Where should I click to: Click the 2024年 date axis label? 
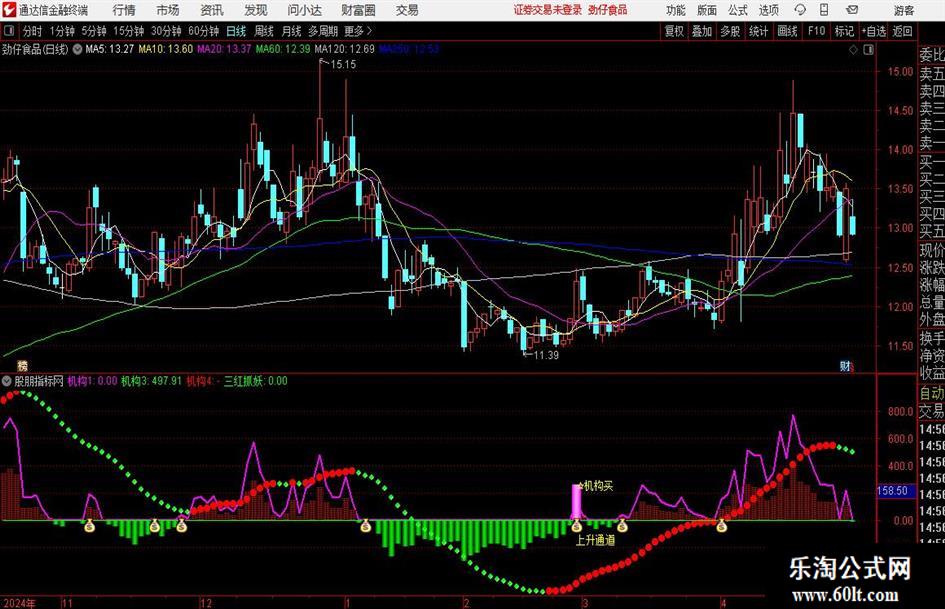tap(19, 602)
